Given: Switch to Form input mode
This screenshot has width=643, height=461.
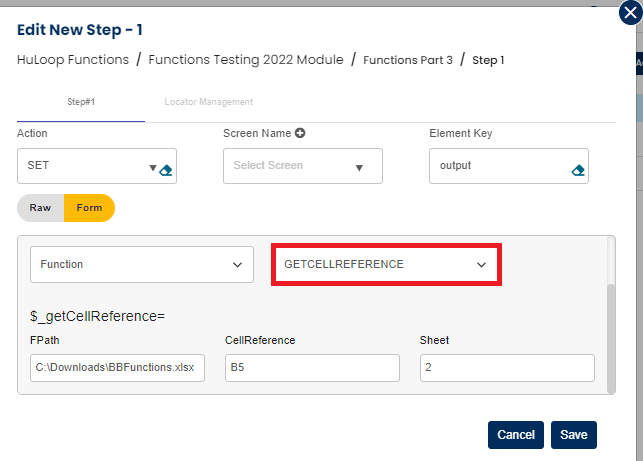Looking at the screenshot, I should coord(89,208).
